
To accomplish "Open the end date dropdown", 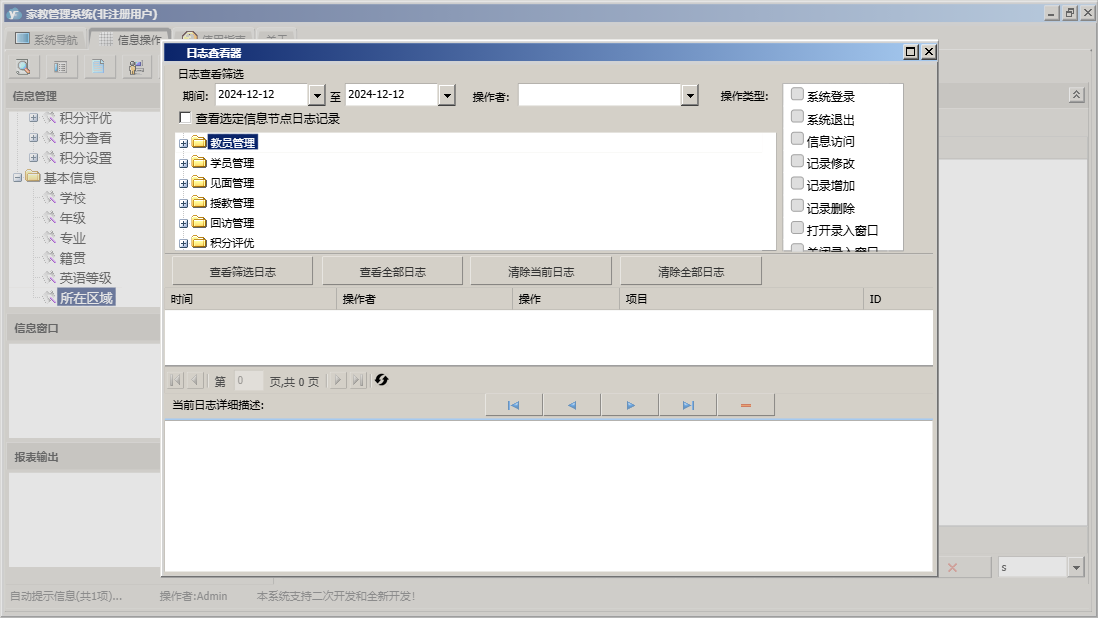I will 447,95.
